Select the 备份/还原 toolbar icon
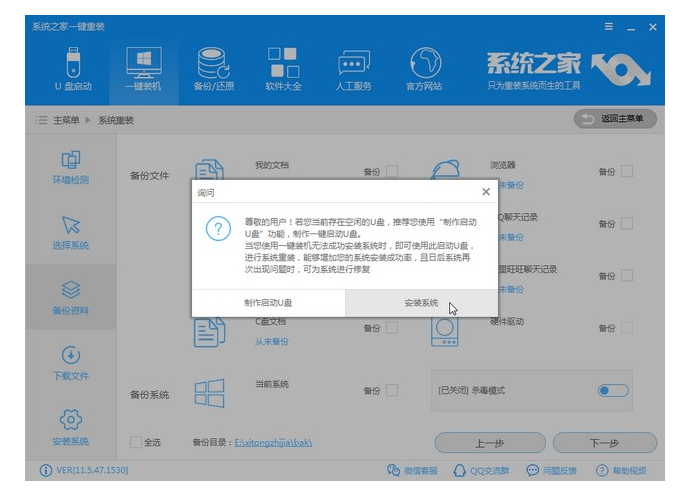Screen dimensions: 694x496 coord(211,68)
